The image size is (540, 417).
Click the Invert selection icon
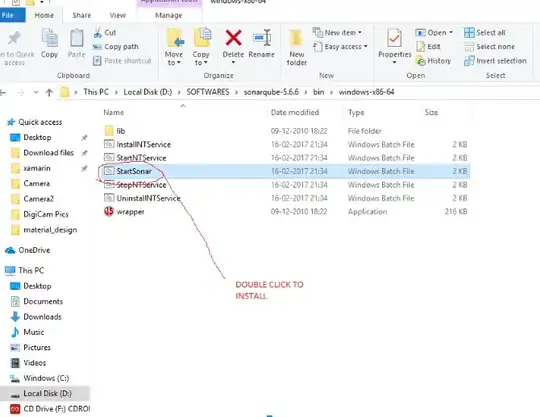point(469,61)
